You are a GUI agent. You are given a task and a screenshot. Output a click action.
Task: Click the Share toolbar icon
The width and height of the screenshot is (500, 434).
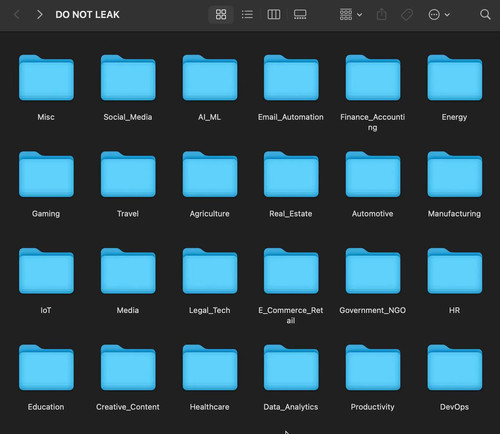pos(381,14)
